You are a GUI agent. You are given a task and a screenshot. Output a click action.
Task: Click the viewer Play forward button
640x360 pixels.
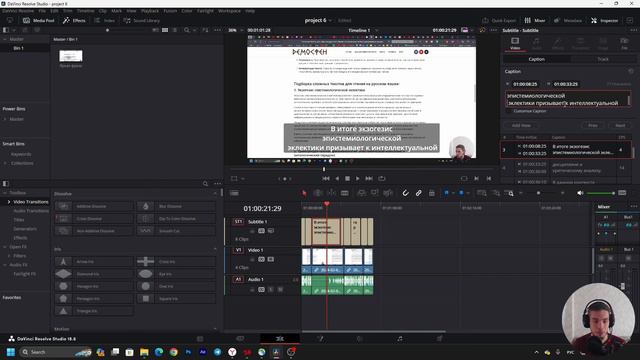358,178
